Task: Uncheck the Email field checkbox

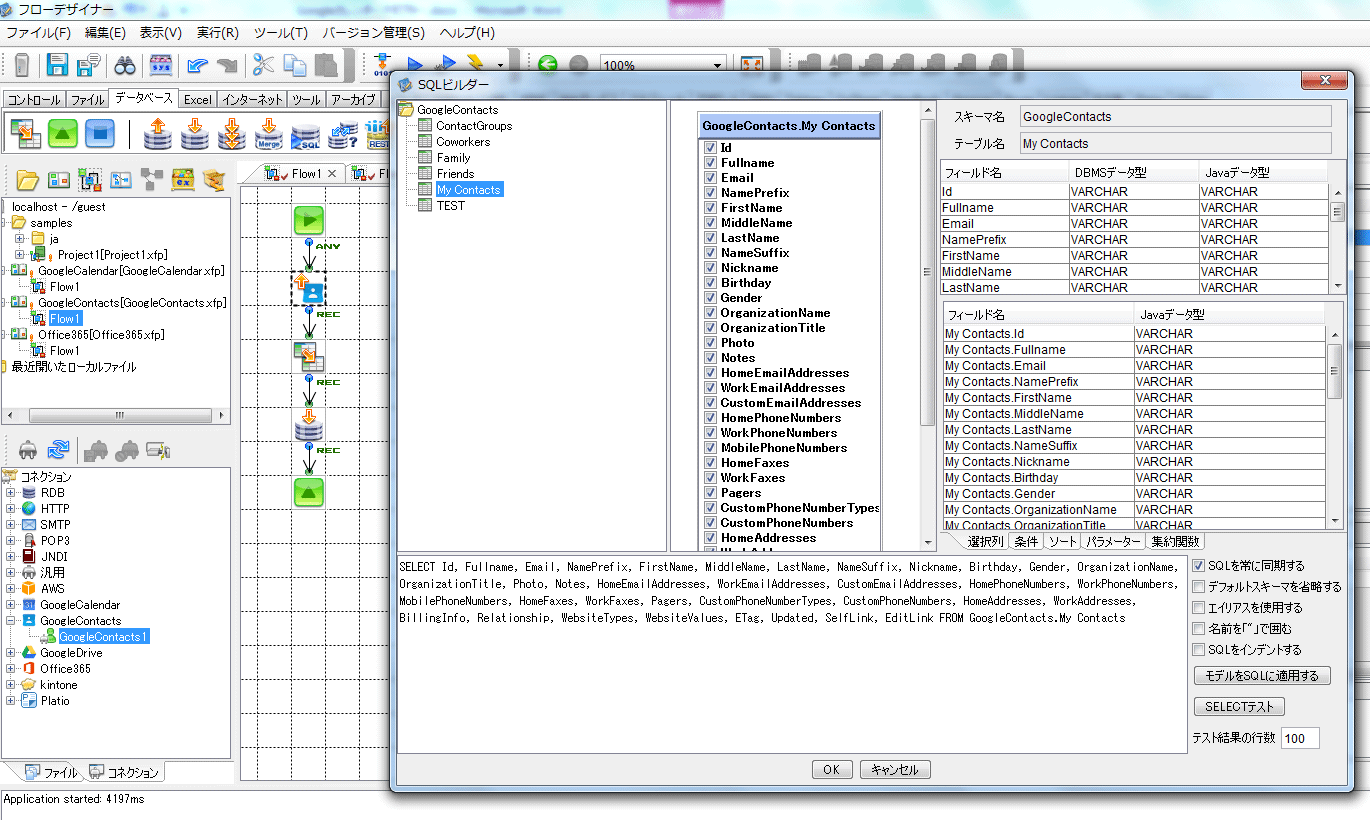Action: pos(711,178)
